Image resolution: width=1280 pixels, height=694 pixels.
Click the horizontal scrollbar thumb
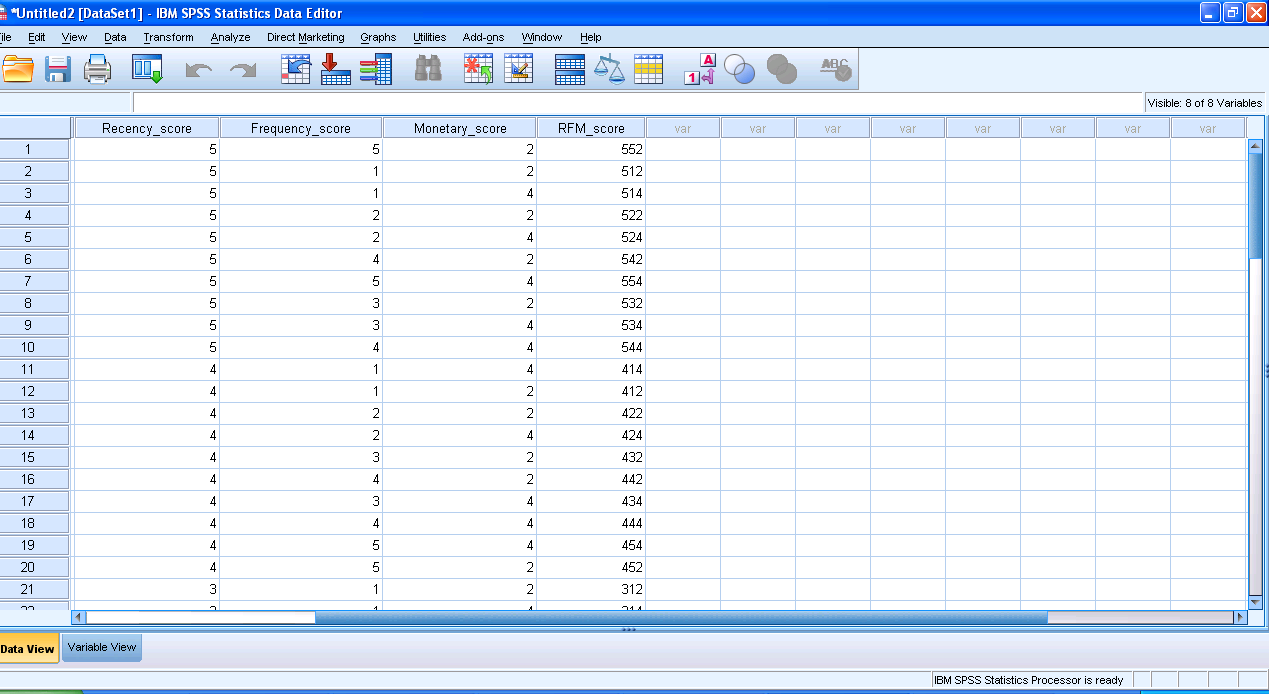pyautogui.click(x=680, y=618)
